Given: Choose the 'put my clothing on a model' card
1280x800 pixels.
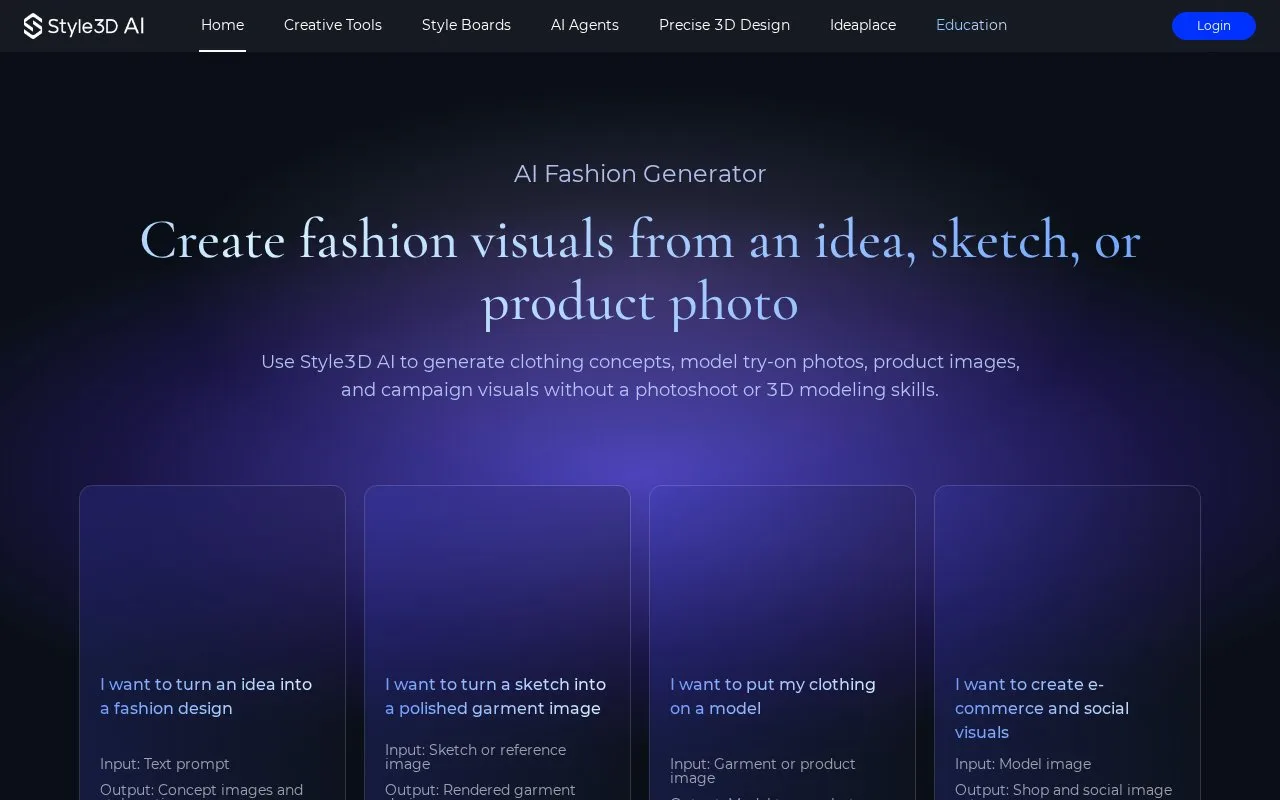Looking at the screenshot, I should pos(782,642).
